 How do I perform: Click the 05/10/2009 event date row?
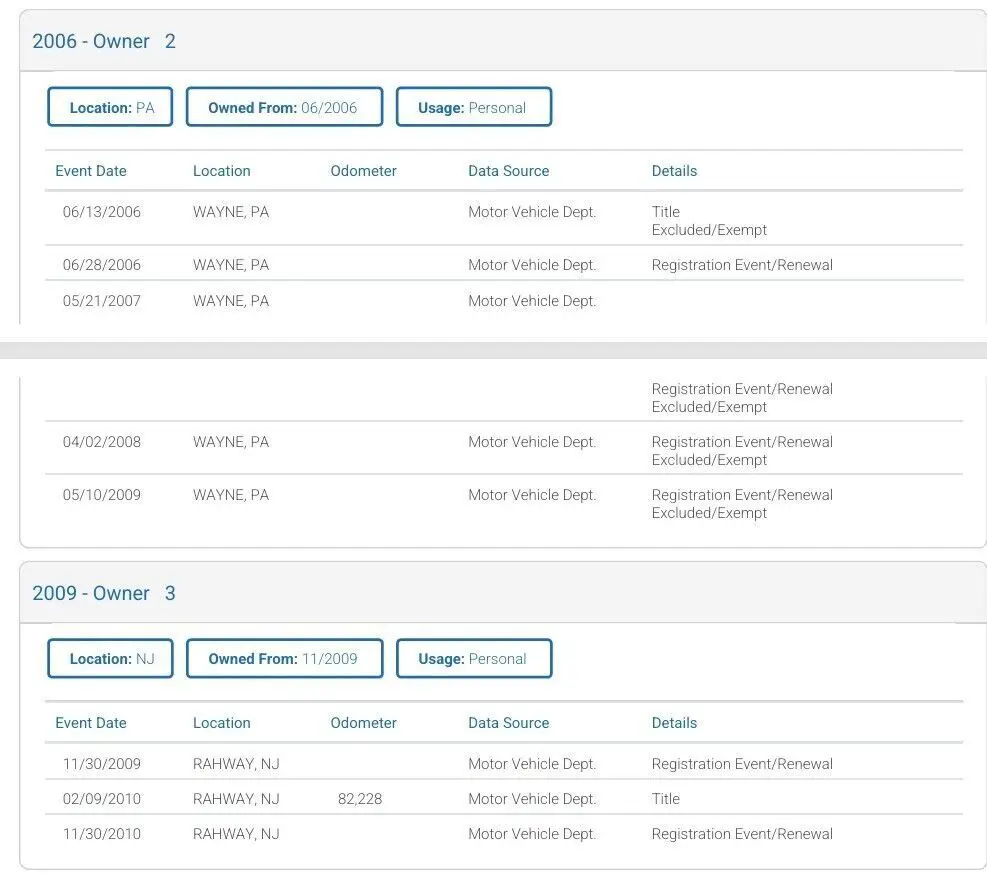pos(102,495)
